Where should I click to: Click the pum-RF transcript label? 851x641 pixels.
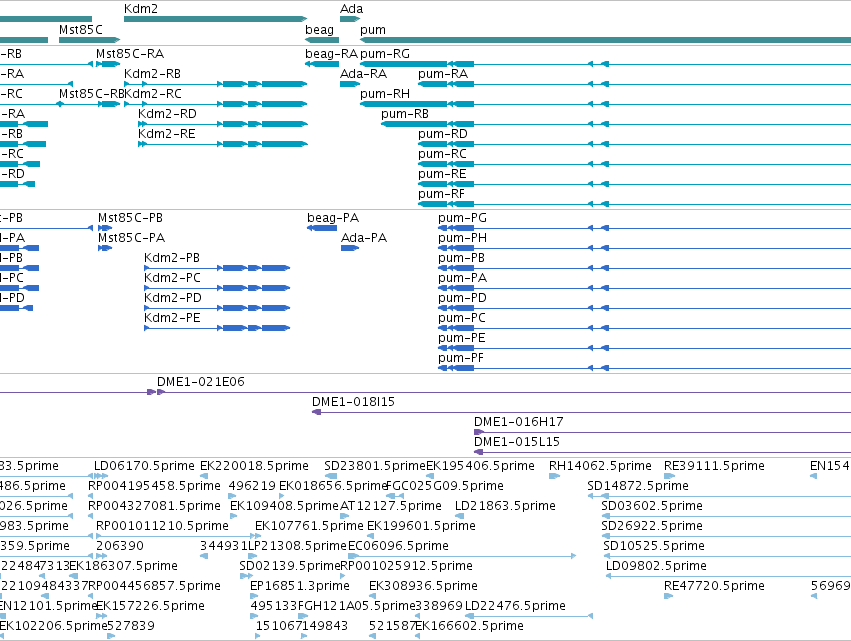[441, 195]
